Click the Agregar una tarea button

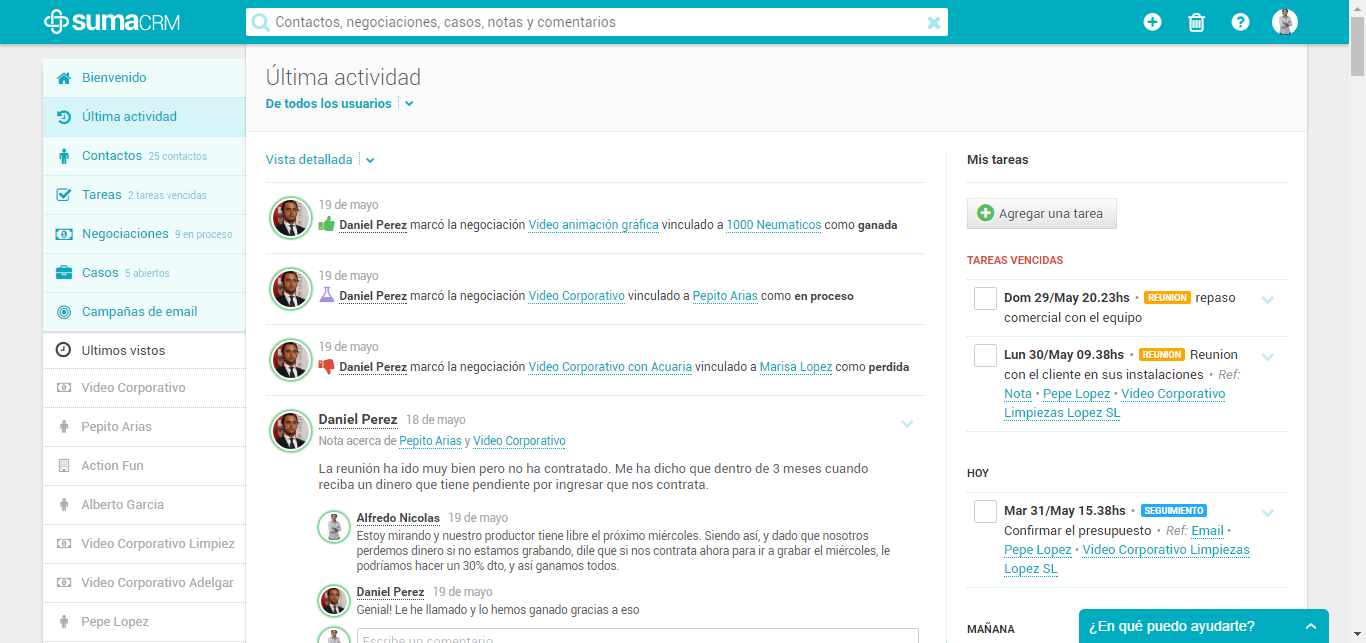point(1042,214)
